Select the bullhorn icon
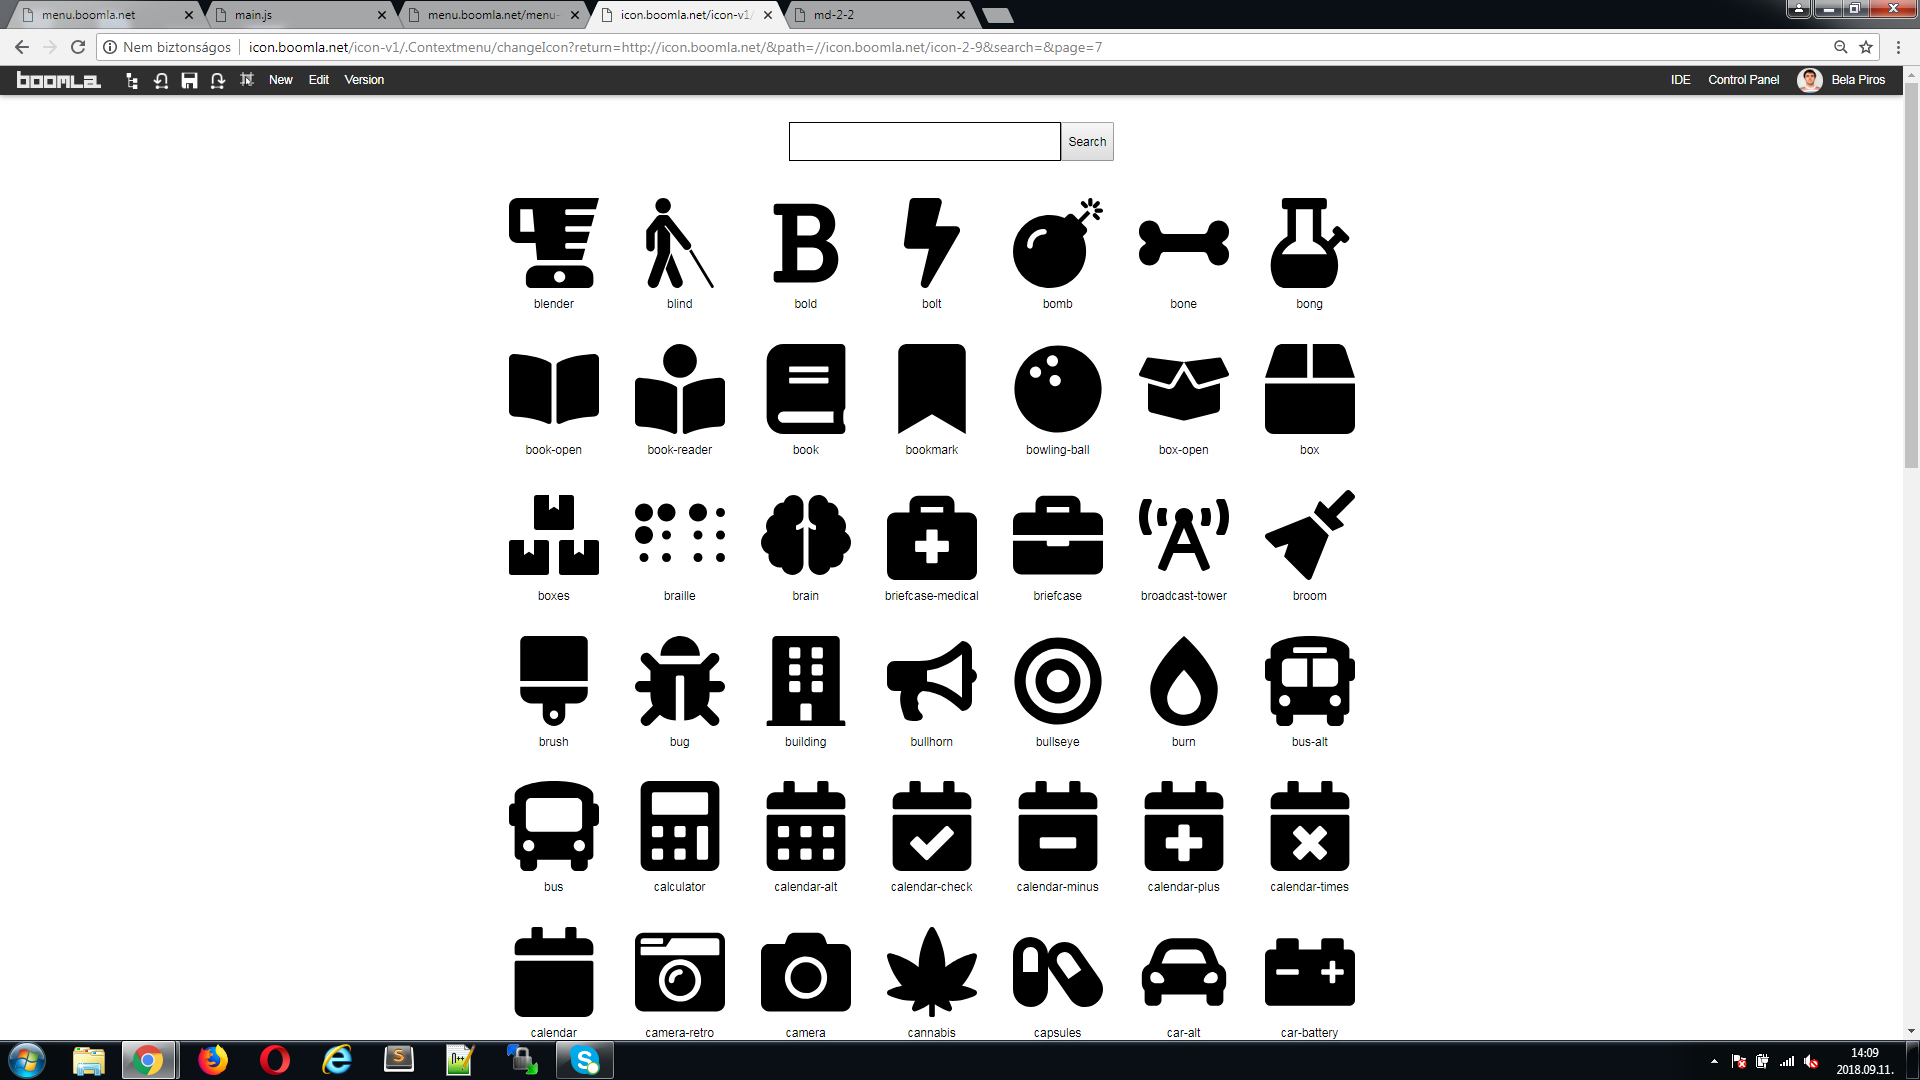Viewport: 1920px width, 1080px height. tap(932, 681)
